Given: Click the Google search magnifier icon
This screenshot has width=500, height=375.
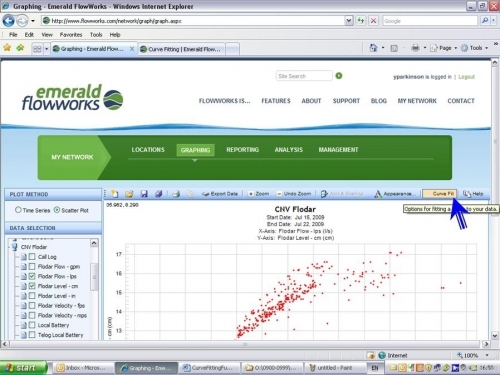Looking at the screenshot, I should pyautogui.click(x=484, y=21).
